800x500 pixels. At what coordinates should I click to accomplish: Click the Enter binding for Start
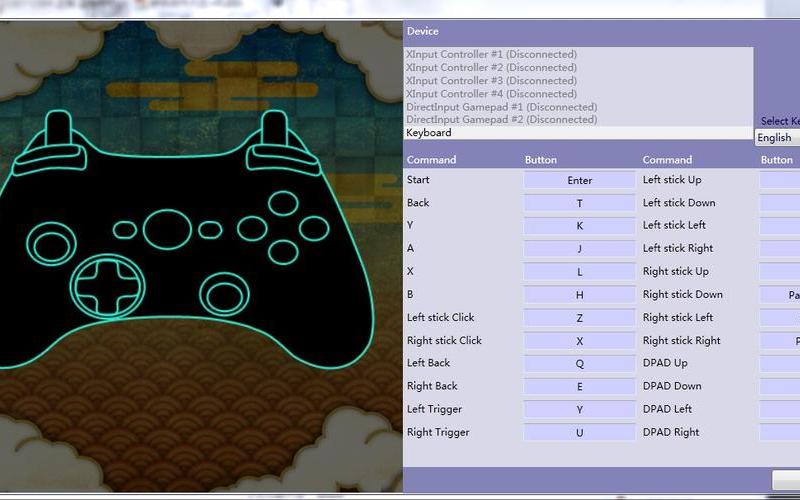pyautogui.click(x=579, y=181)
